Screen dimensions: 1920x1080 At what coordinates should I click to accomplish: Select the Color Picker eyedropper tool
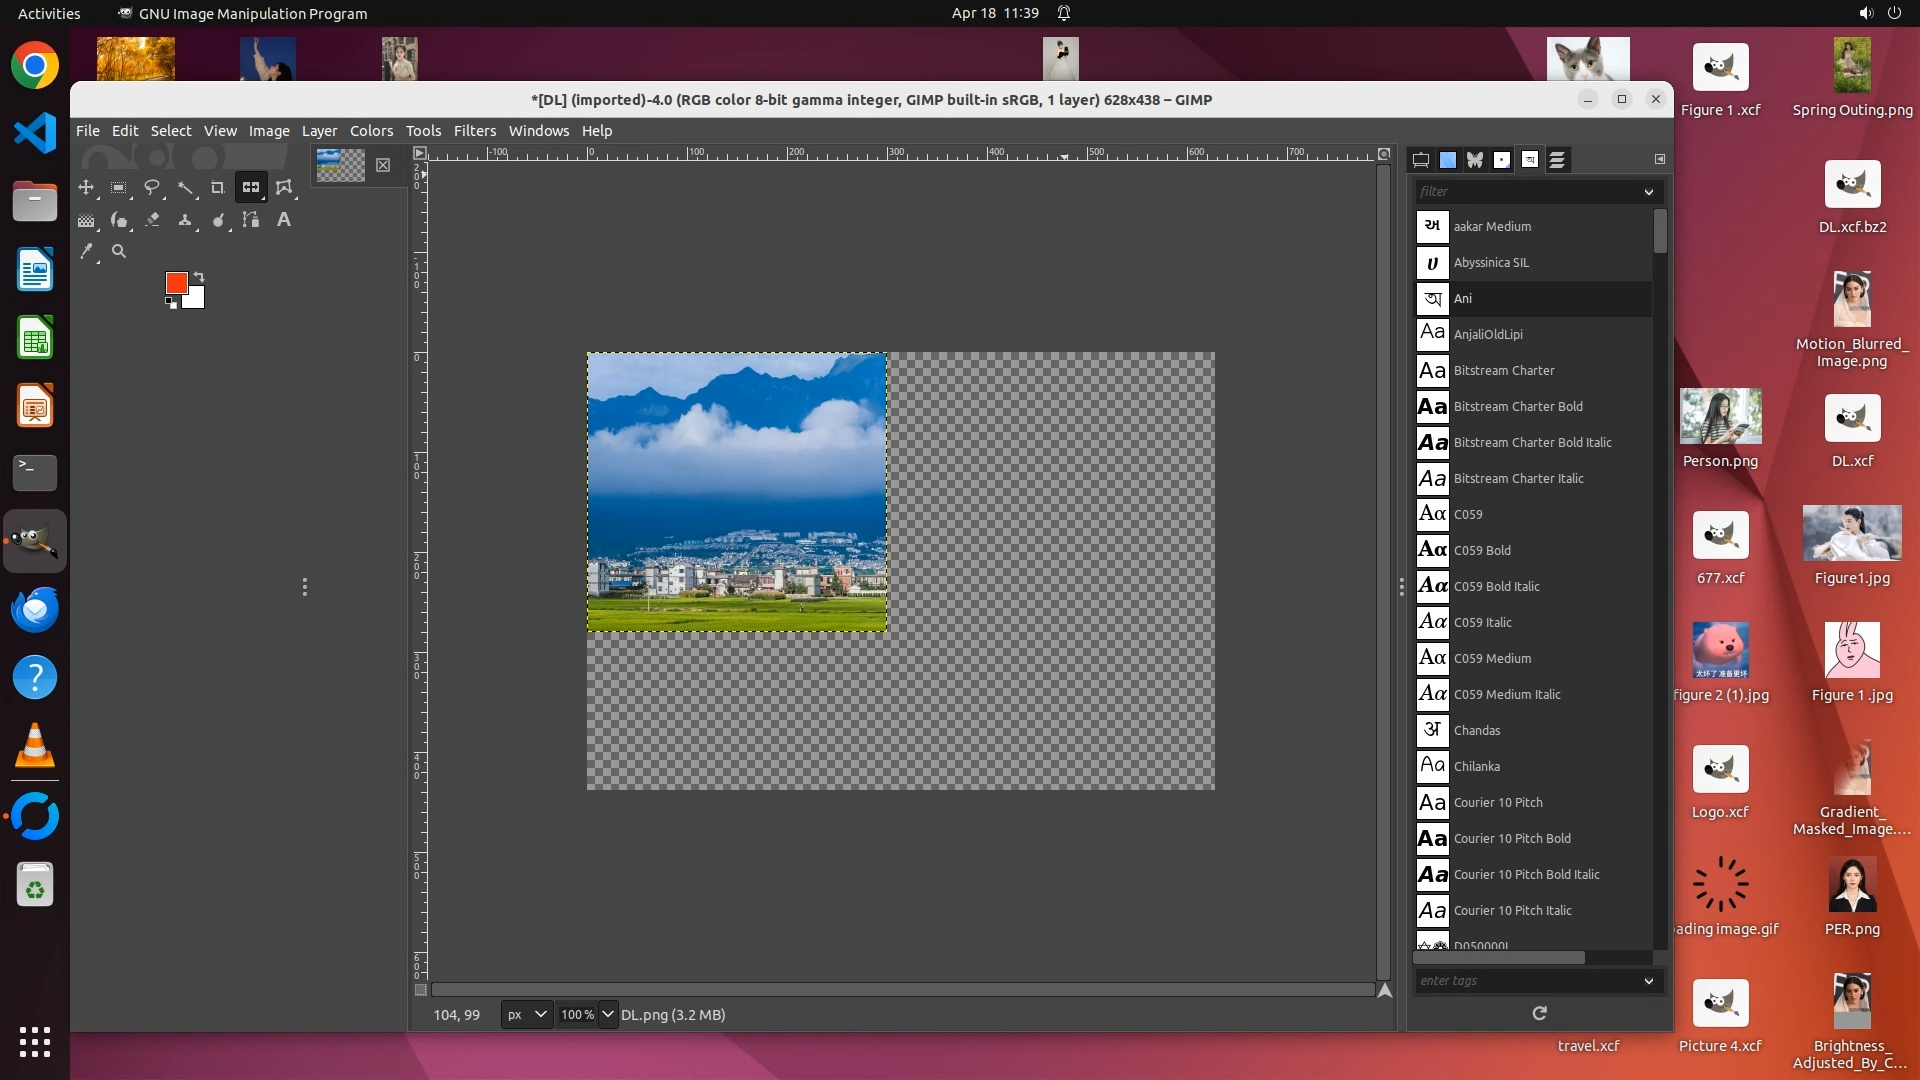tap(87, 252)
